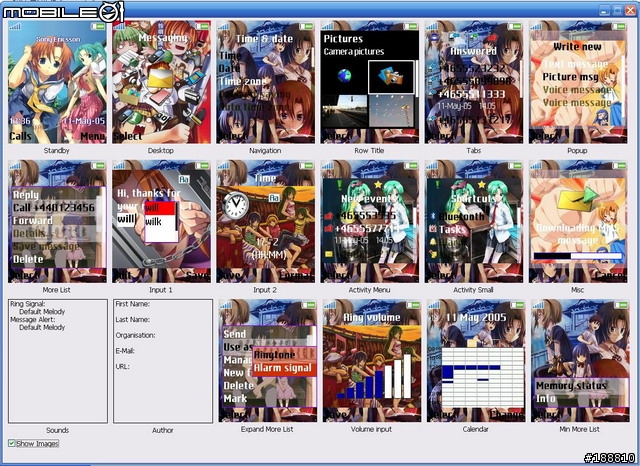Open the Expand More List preview
Image resolution: width=640 pixels, height=466 pixels.
click(x=268, y=361)
